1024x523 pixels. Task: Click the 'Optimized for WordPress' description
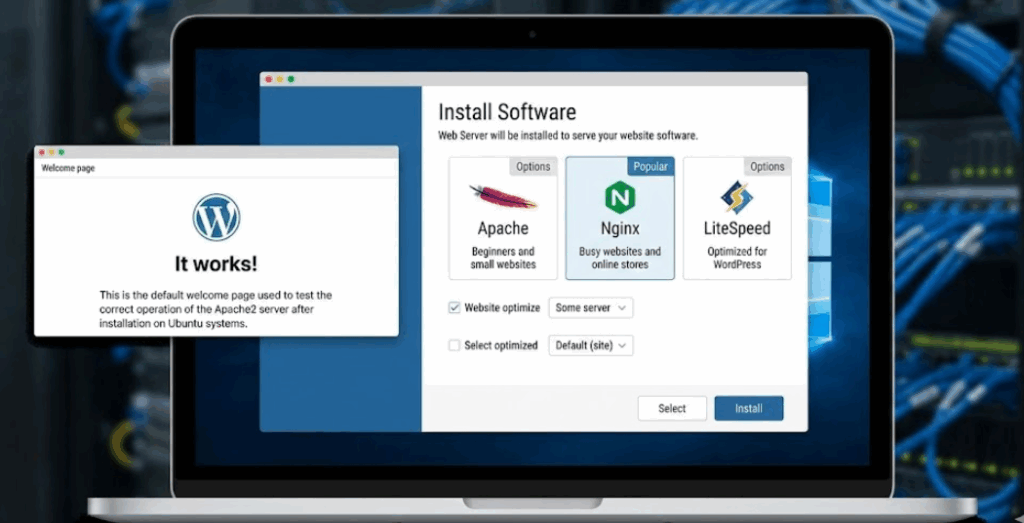click(737, 258)
